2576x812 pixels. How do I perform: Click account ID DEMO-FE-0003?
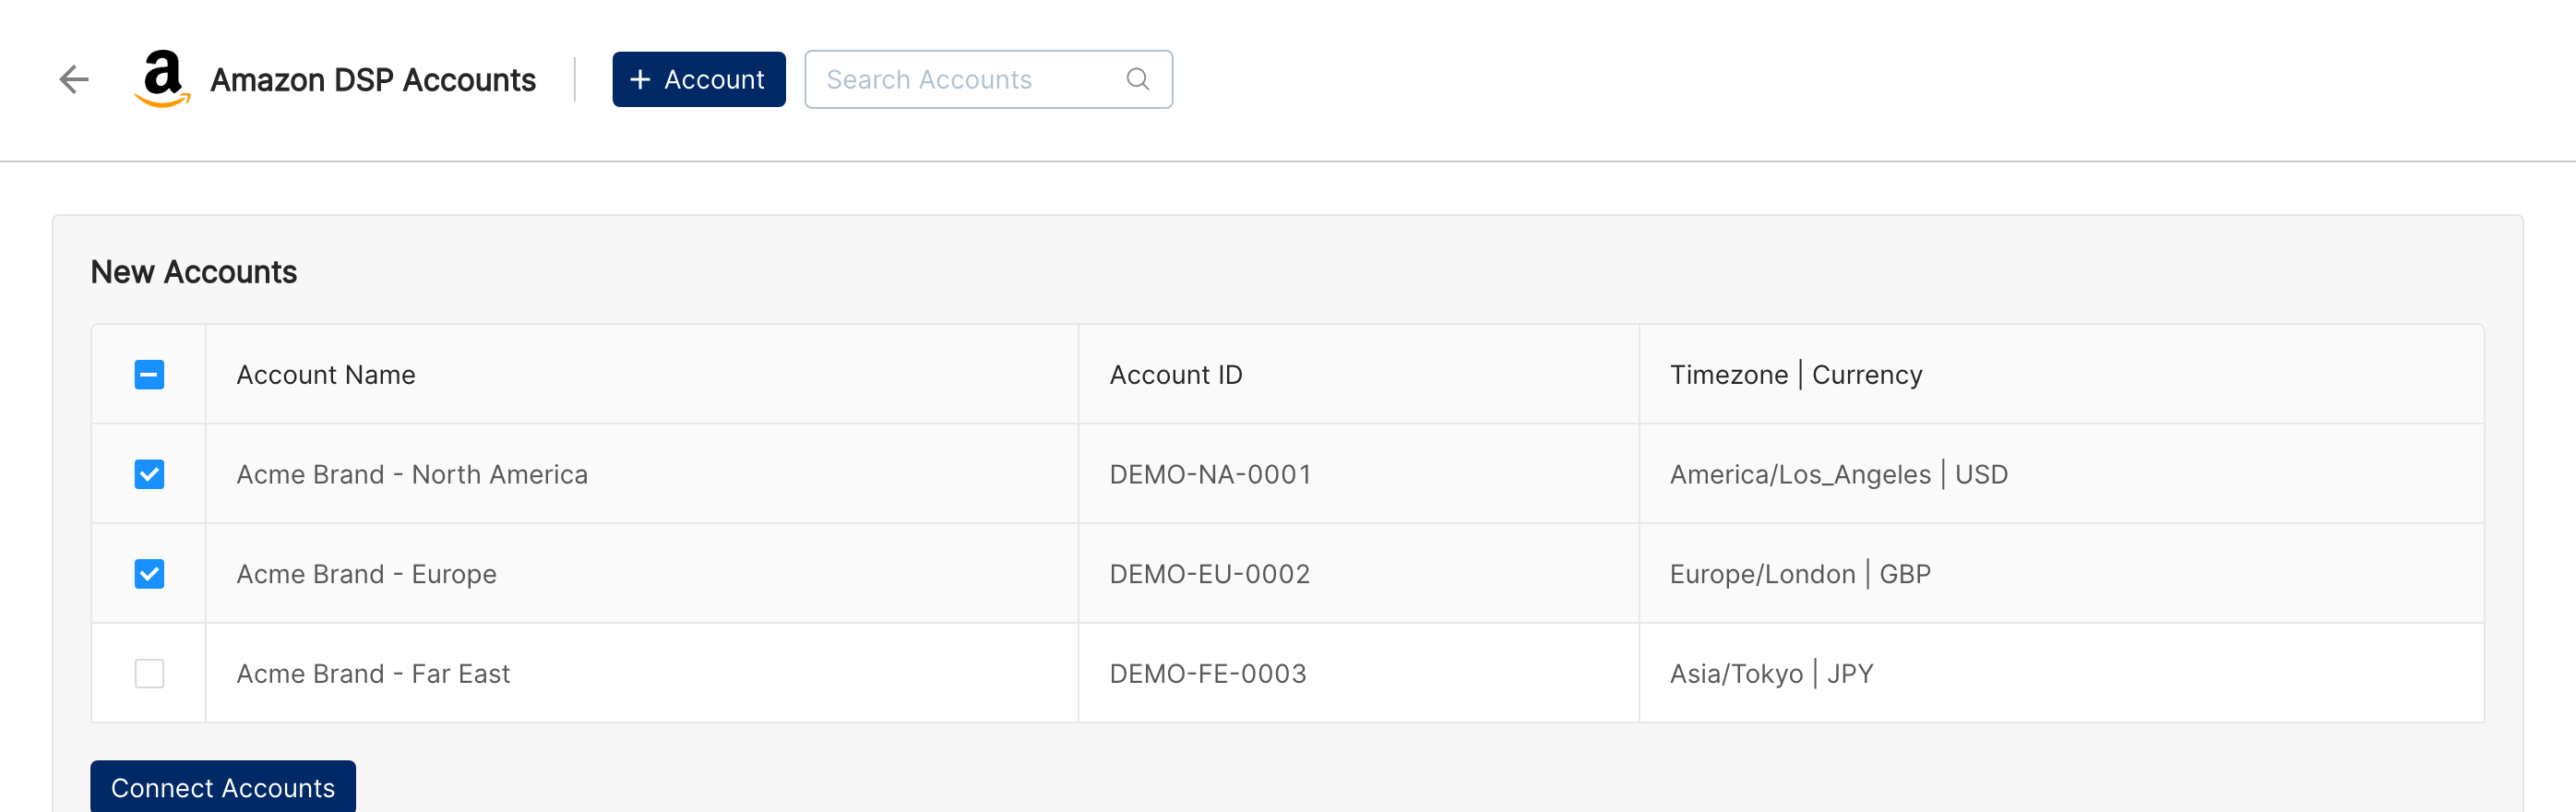1208,674
